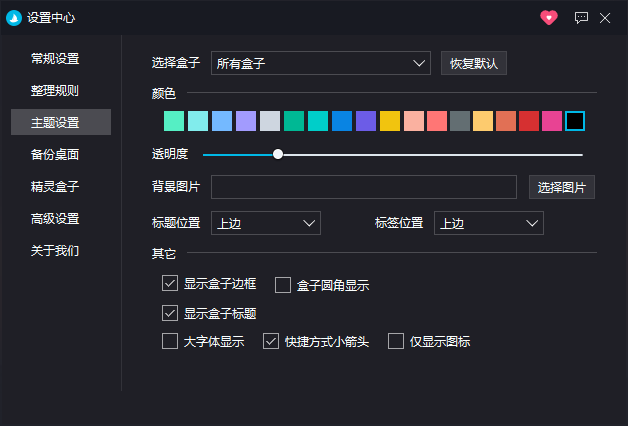Select the light orange-yellow color swatch
The height and width of the screenshot is (426, 628).
point(483,121)
